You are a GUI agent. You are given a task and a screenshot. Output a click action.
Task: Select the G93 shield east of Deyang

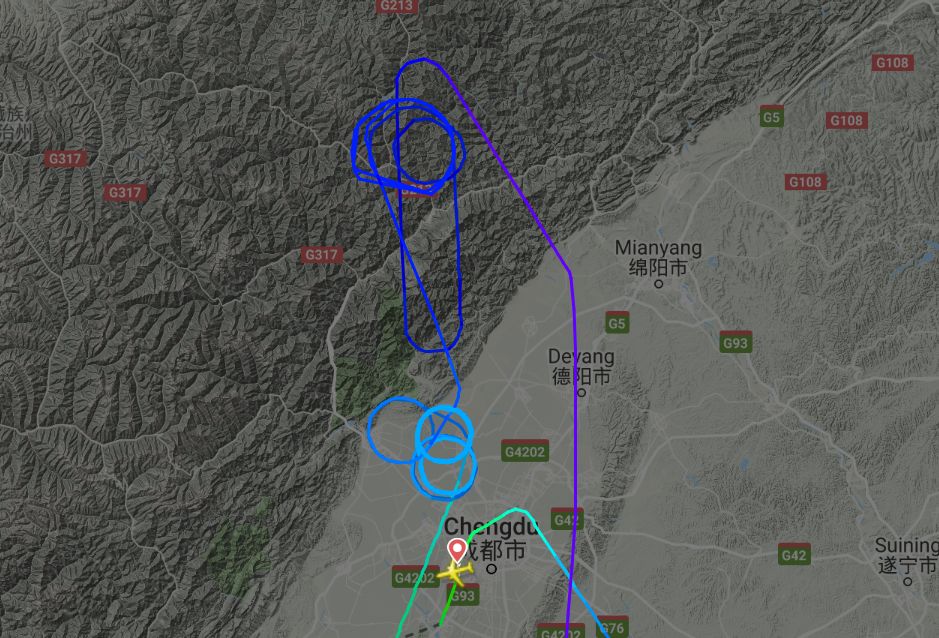pyautogui.click(x=735, y=343)
